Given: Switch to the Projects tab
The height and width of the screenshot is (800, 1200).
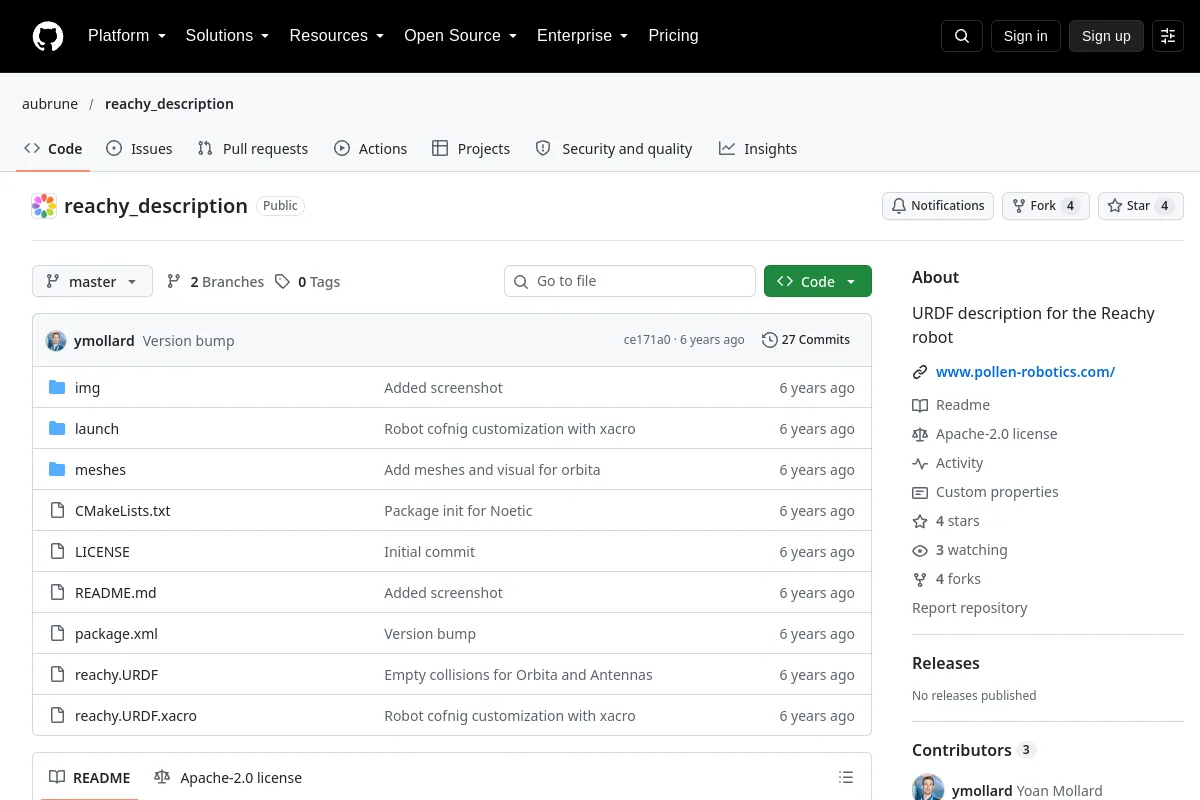Looking at the screenshot, I should 471,149.
